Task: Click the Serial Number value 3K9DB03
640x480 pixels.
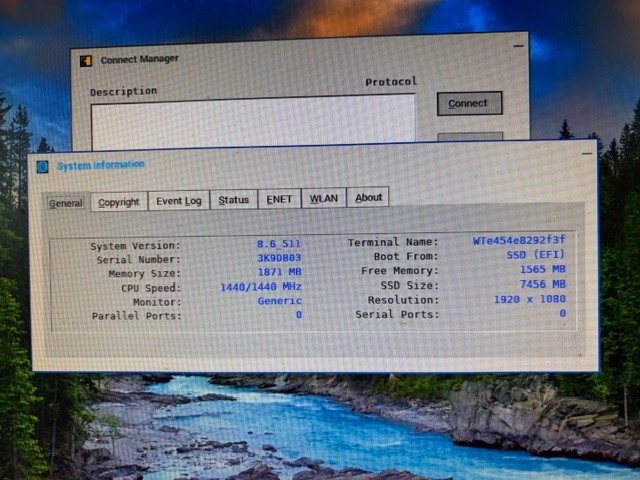Action: [x=279, y=258]
